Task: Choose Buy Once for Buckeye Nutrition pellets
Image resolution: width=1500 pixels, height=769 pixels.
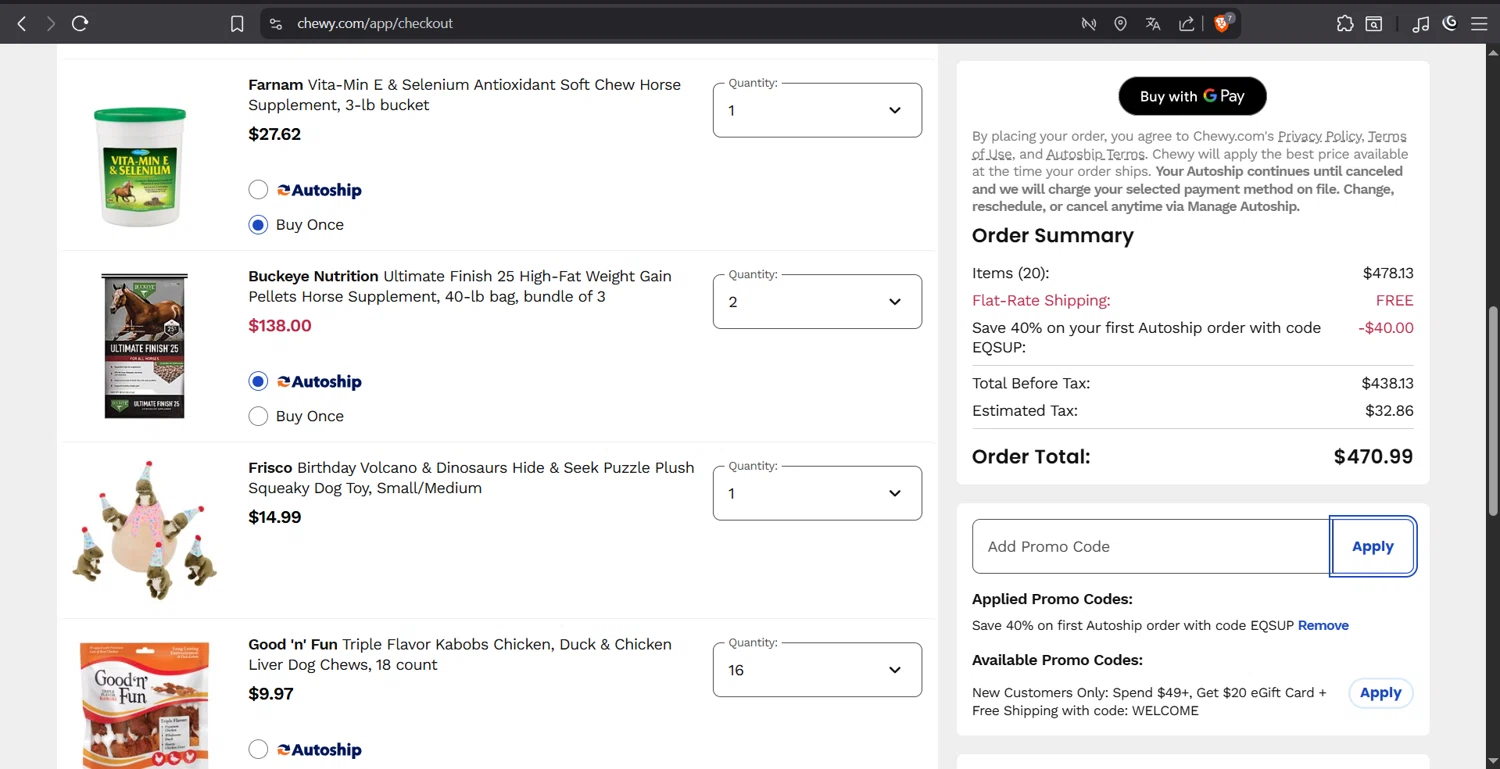Action: pyautogui.click(x=258, y=416)
